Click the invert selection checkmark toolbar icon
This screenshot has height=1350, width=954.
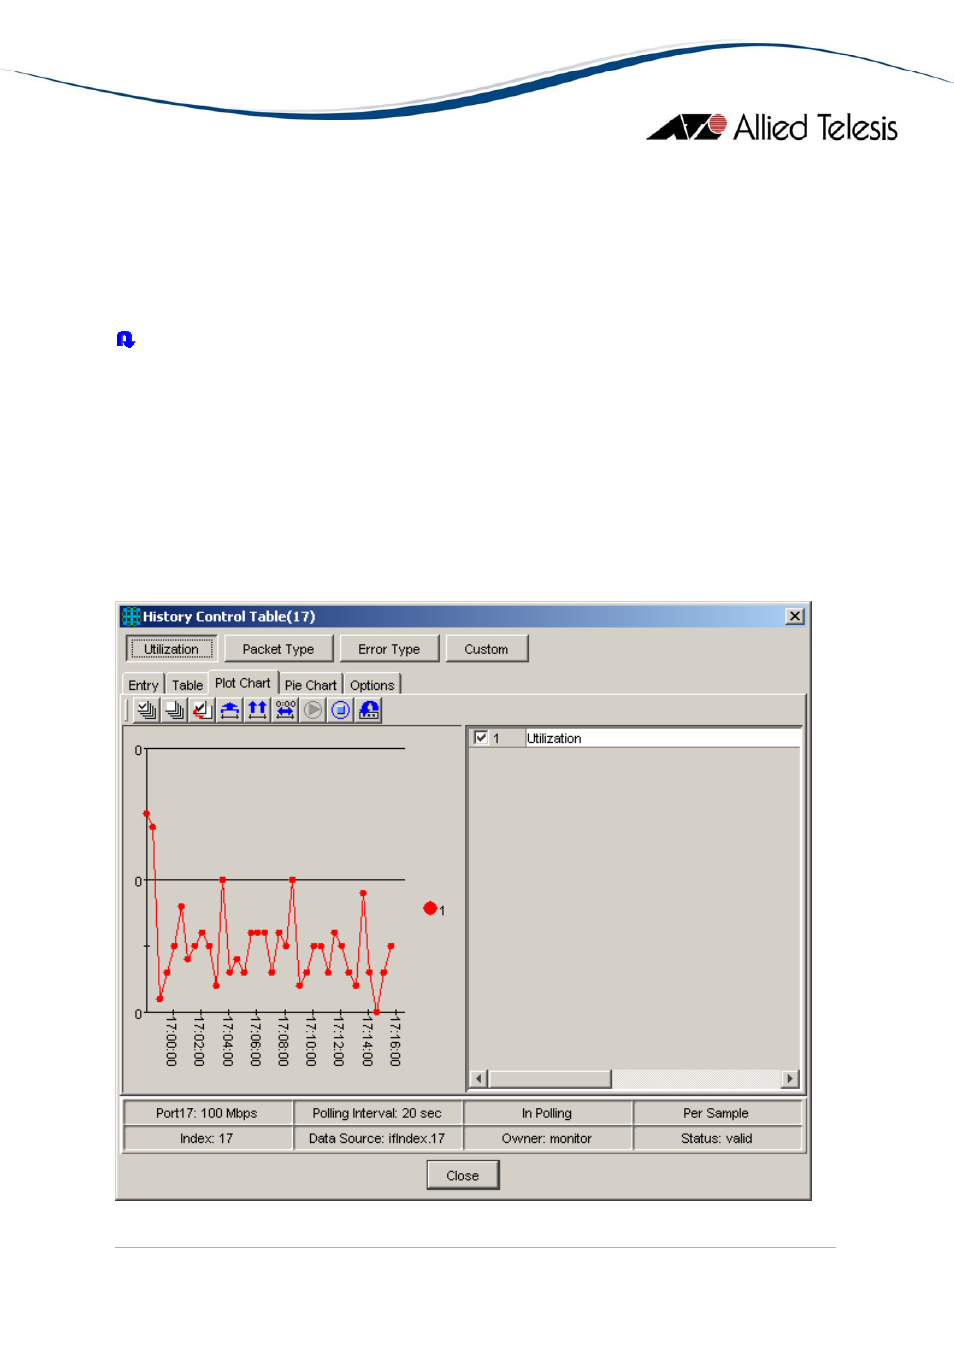click(202, 710)
